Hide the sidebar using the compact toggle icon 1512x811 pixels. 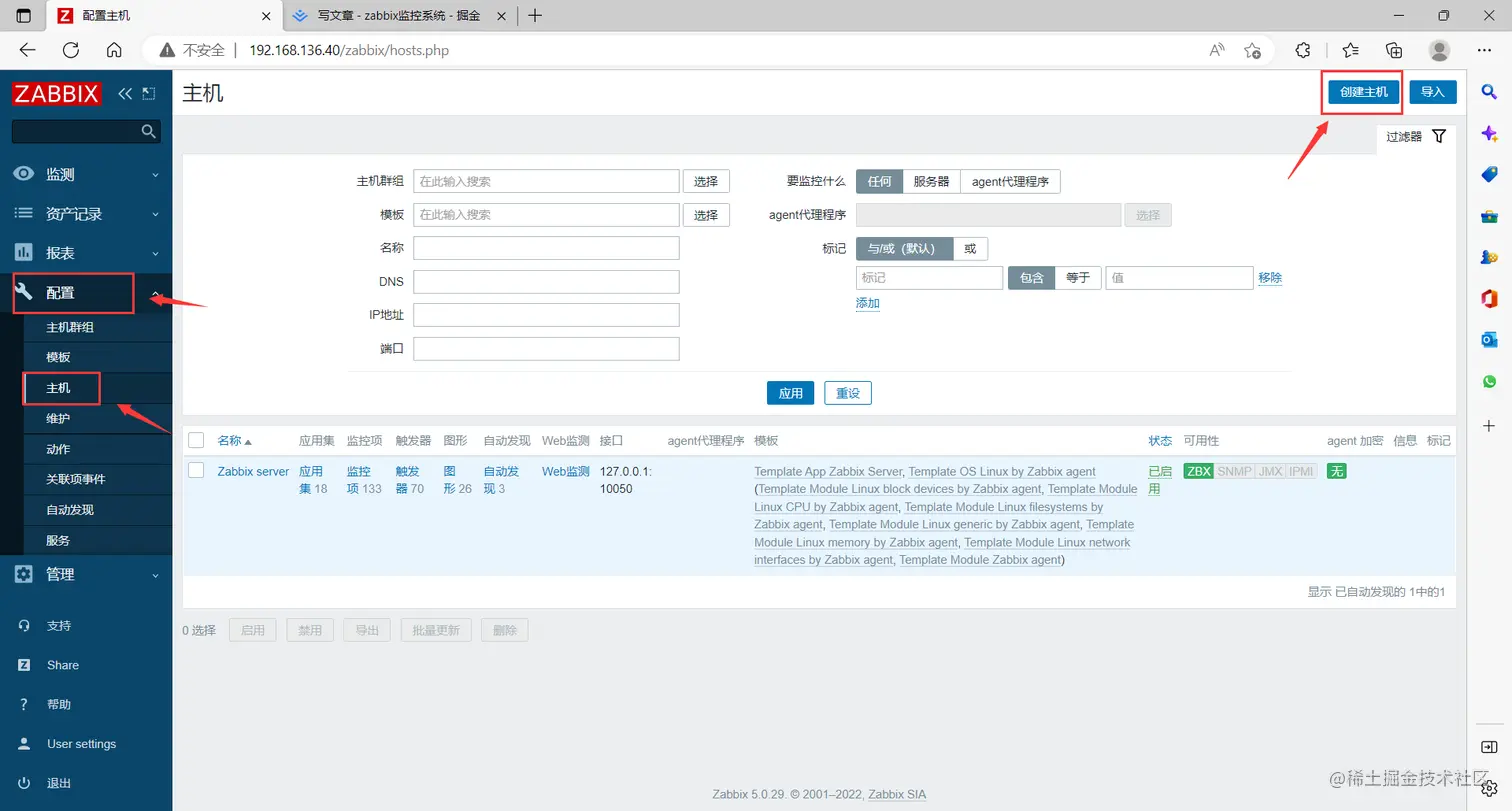(x=149, y=94)
